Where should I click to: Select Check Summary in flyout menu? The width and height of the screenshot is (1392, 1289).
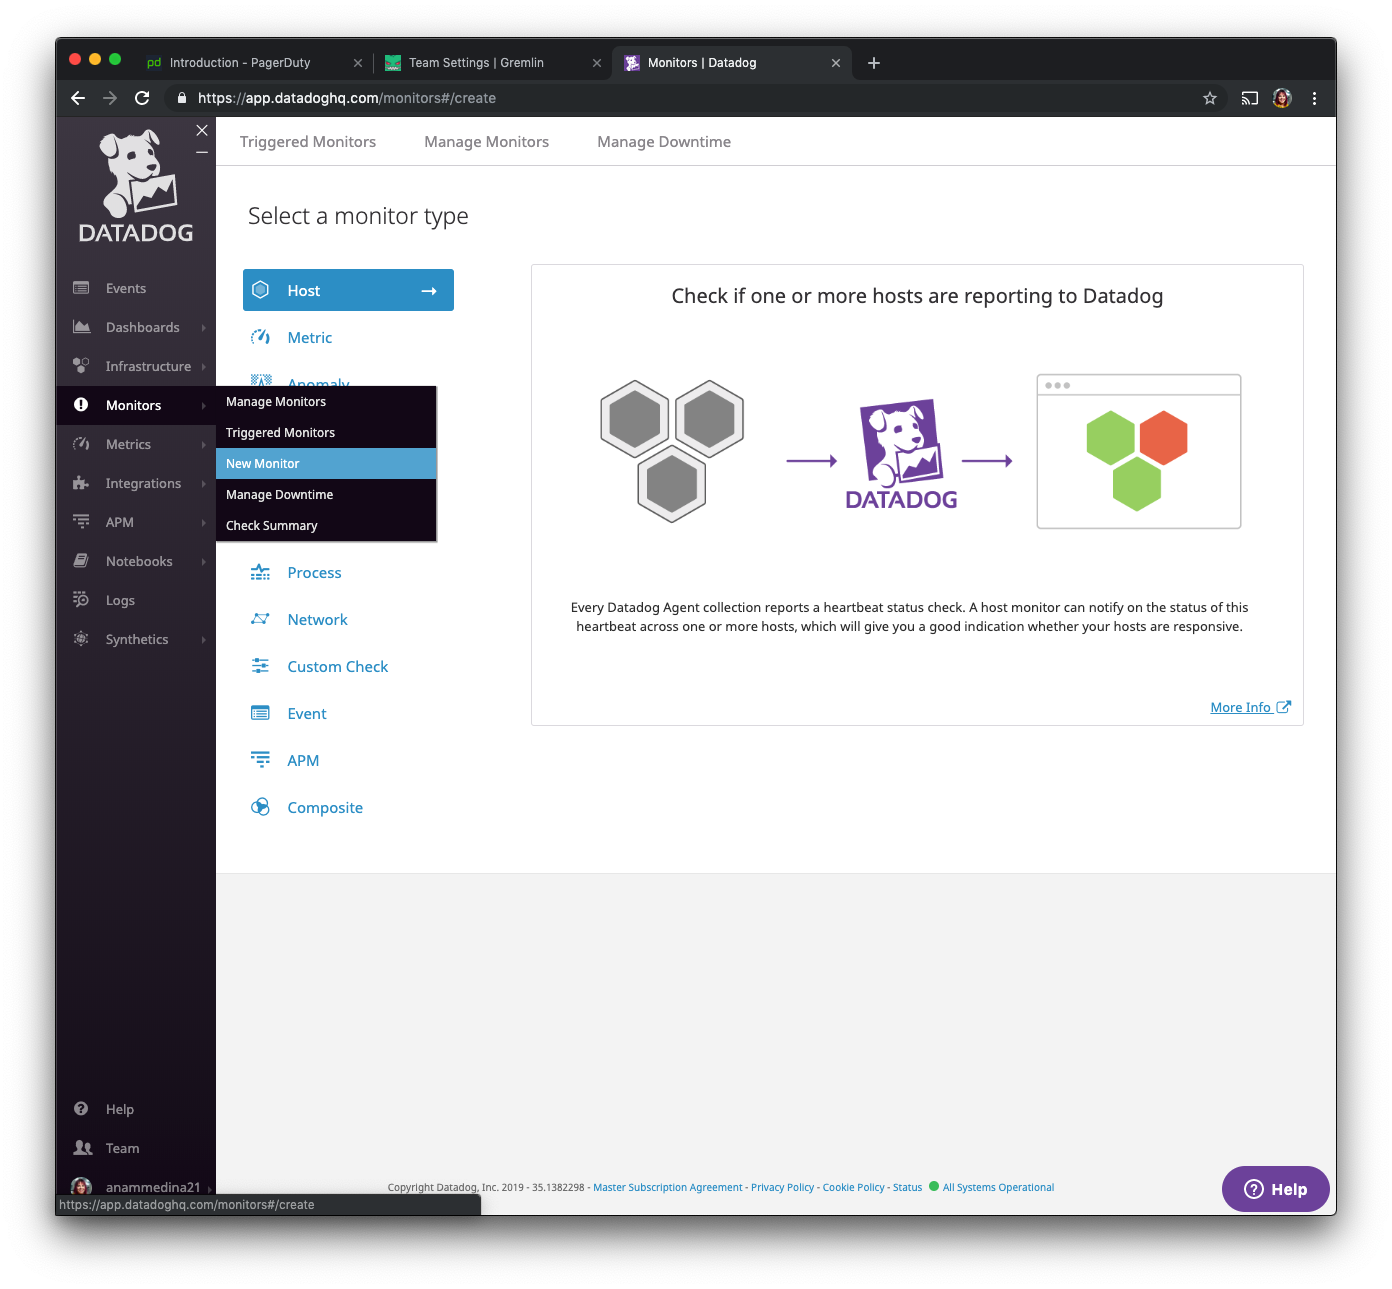(x=326, y=525)
